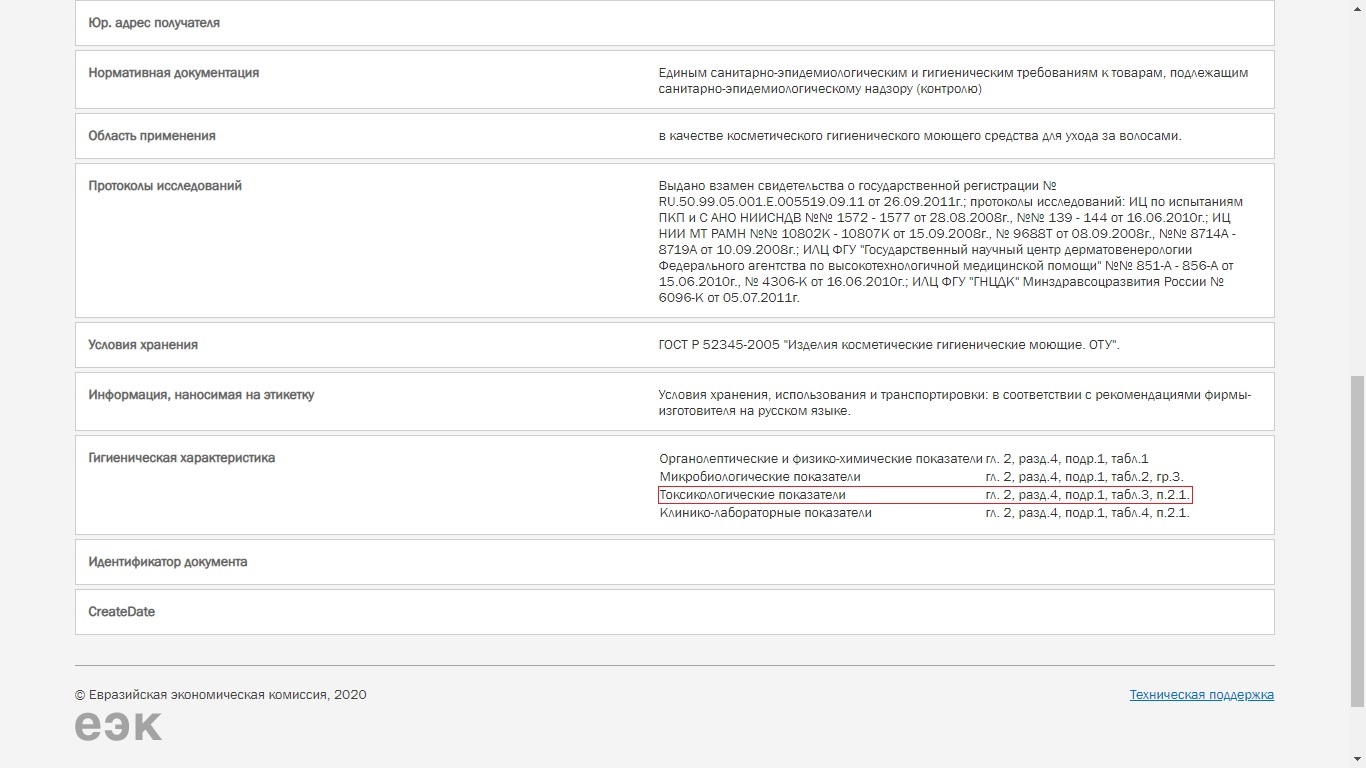Click the research protocols description paragraph
The image size is (1366, 768).
click(x=950, y=242)
